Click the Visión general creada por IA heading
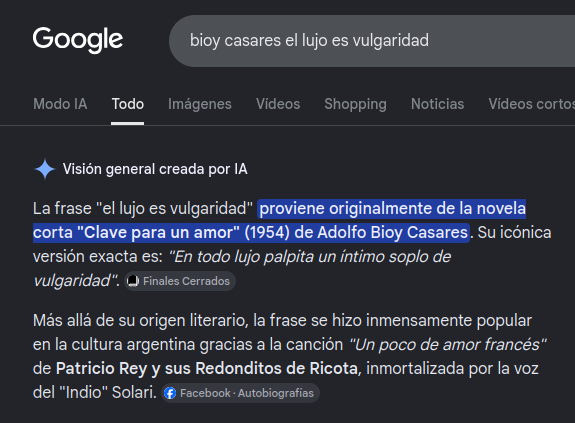 tap(155, 169)
